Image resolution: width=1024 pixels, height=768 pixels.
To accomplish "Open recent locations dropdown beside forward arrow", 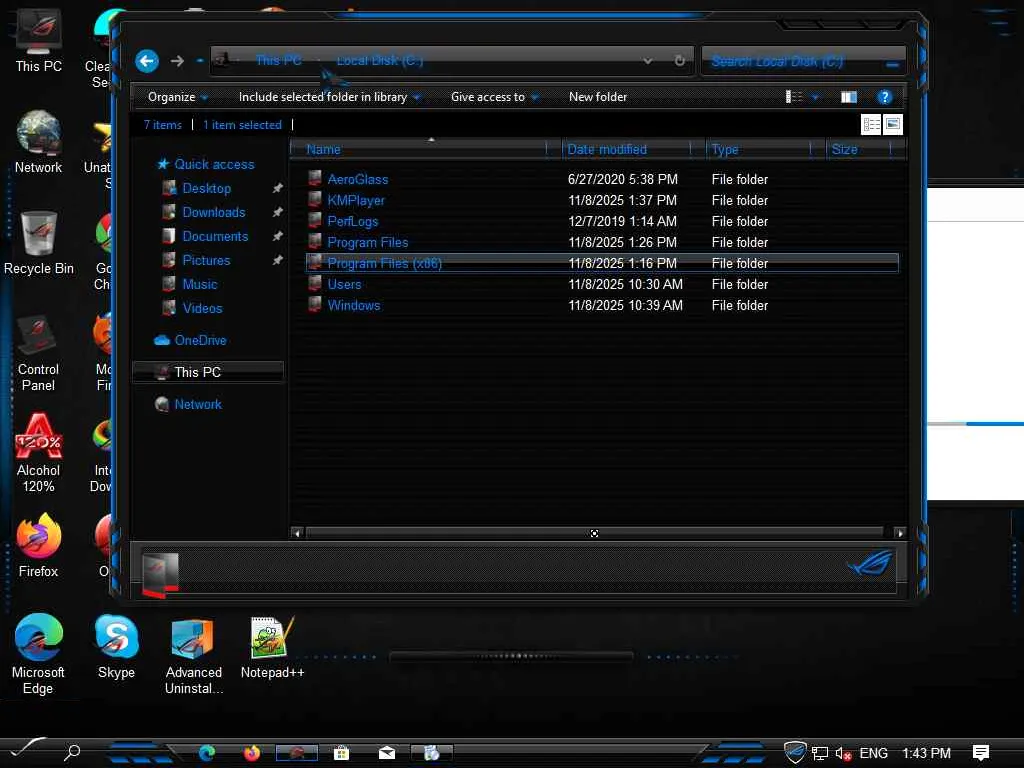I will [x=200, y=61].
